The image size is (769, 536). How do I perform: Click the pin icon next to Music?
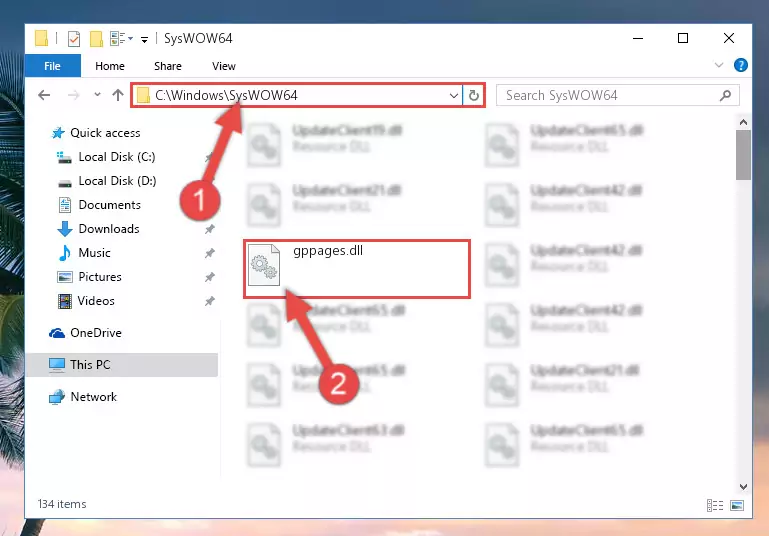[x=209, y=253]
